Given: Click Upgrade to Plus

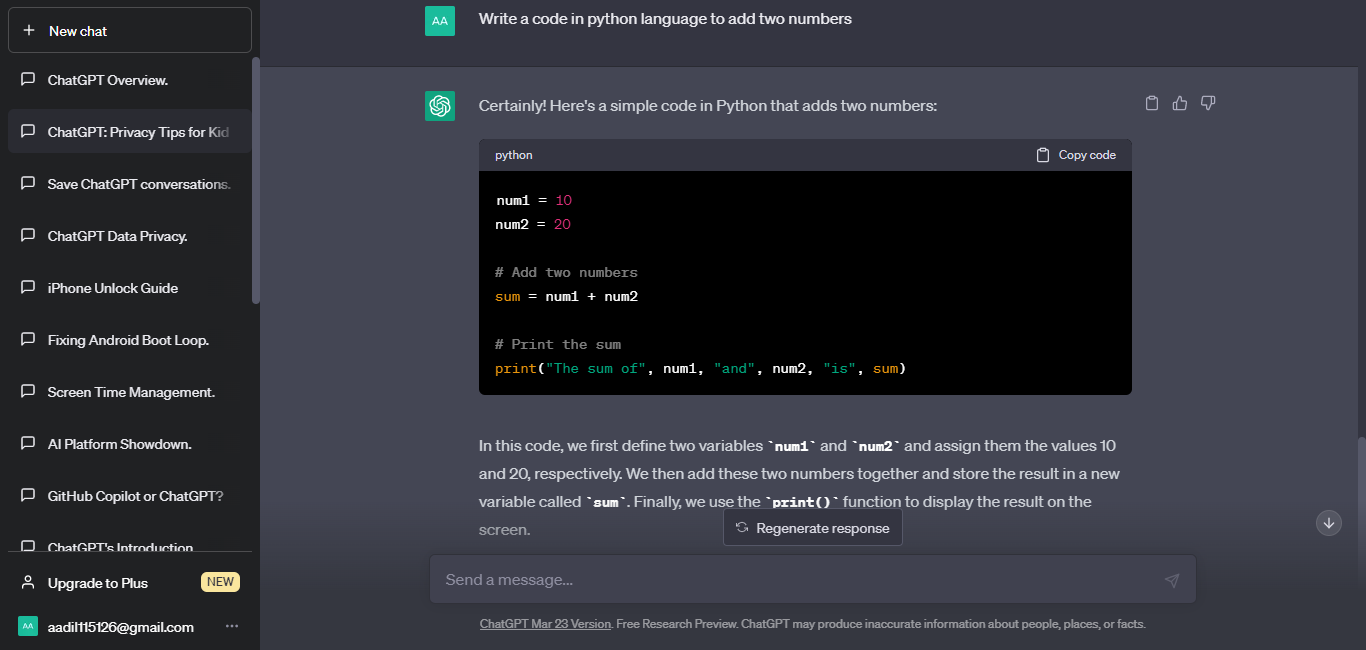Looking at the screenshot, I should tap(98, 583).
